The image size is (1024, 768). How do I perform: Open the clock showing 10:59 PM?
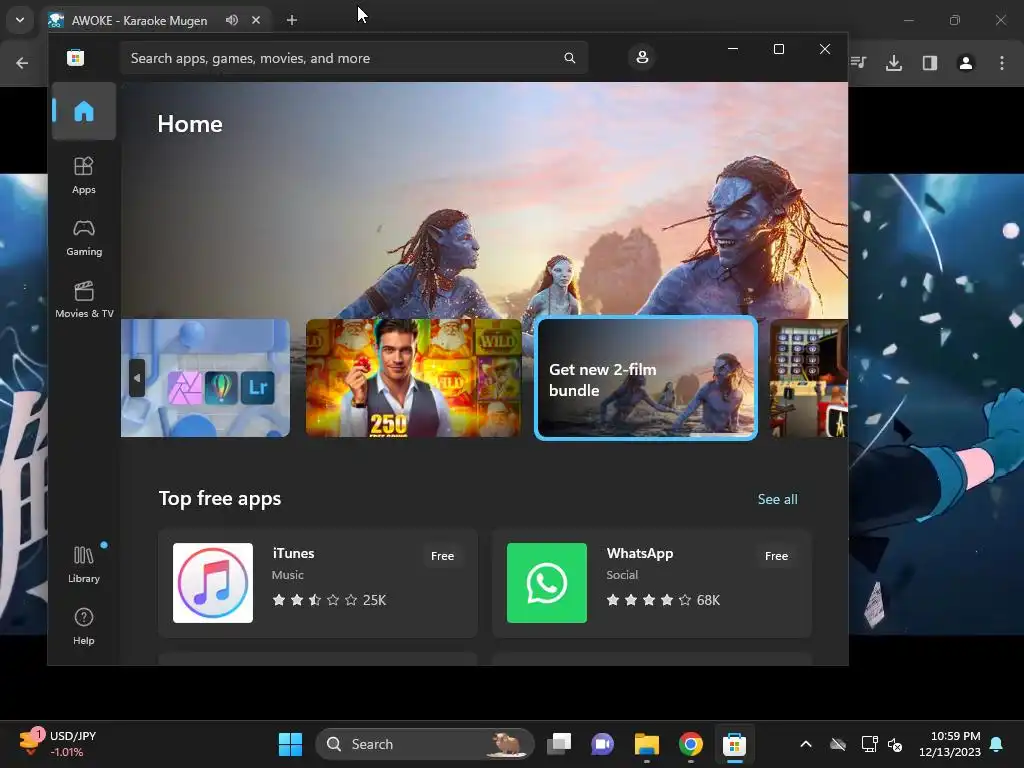(x=950, y=744)
